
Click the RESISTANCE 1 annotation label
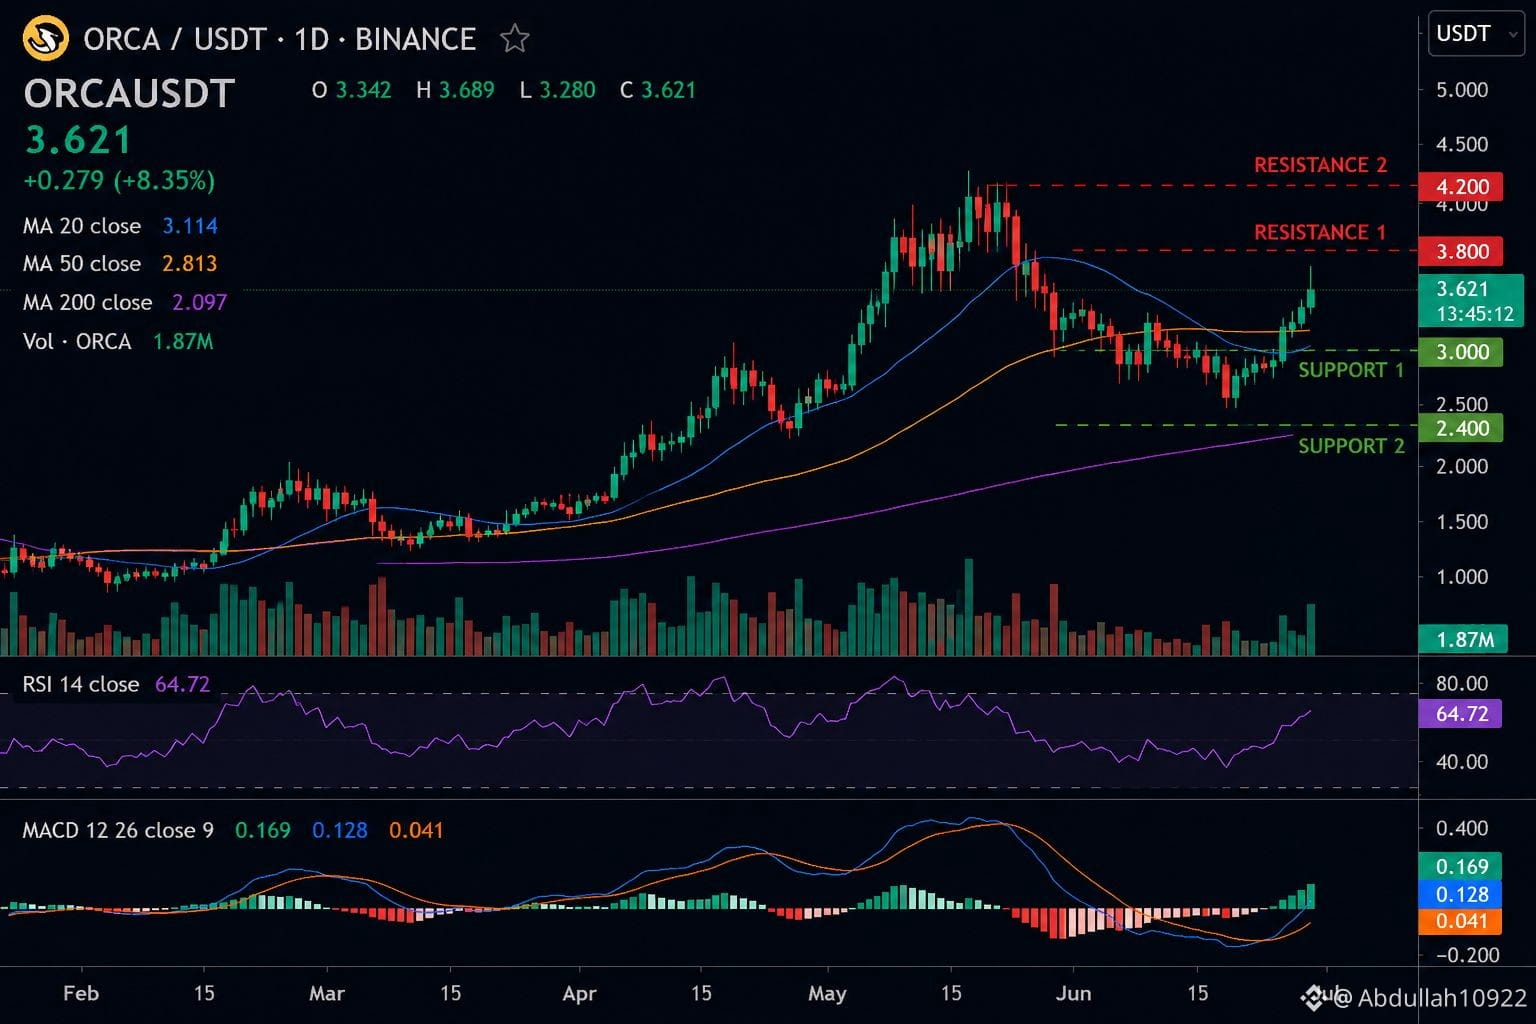[1320, 232]
